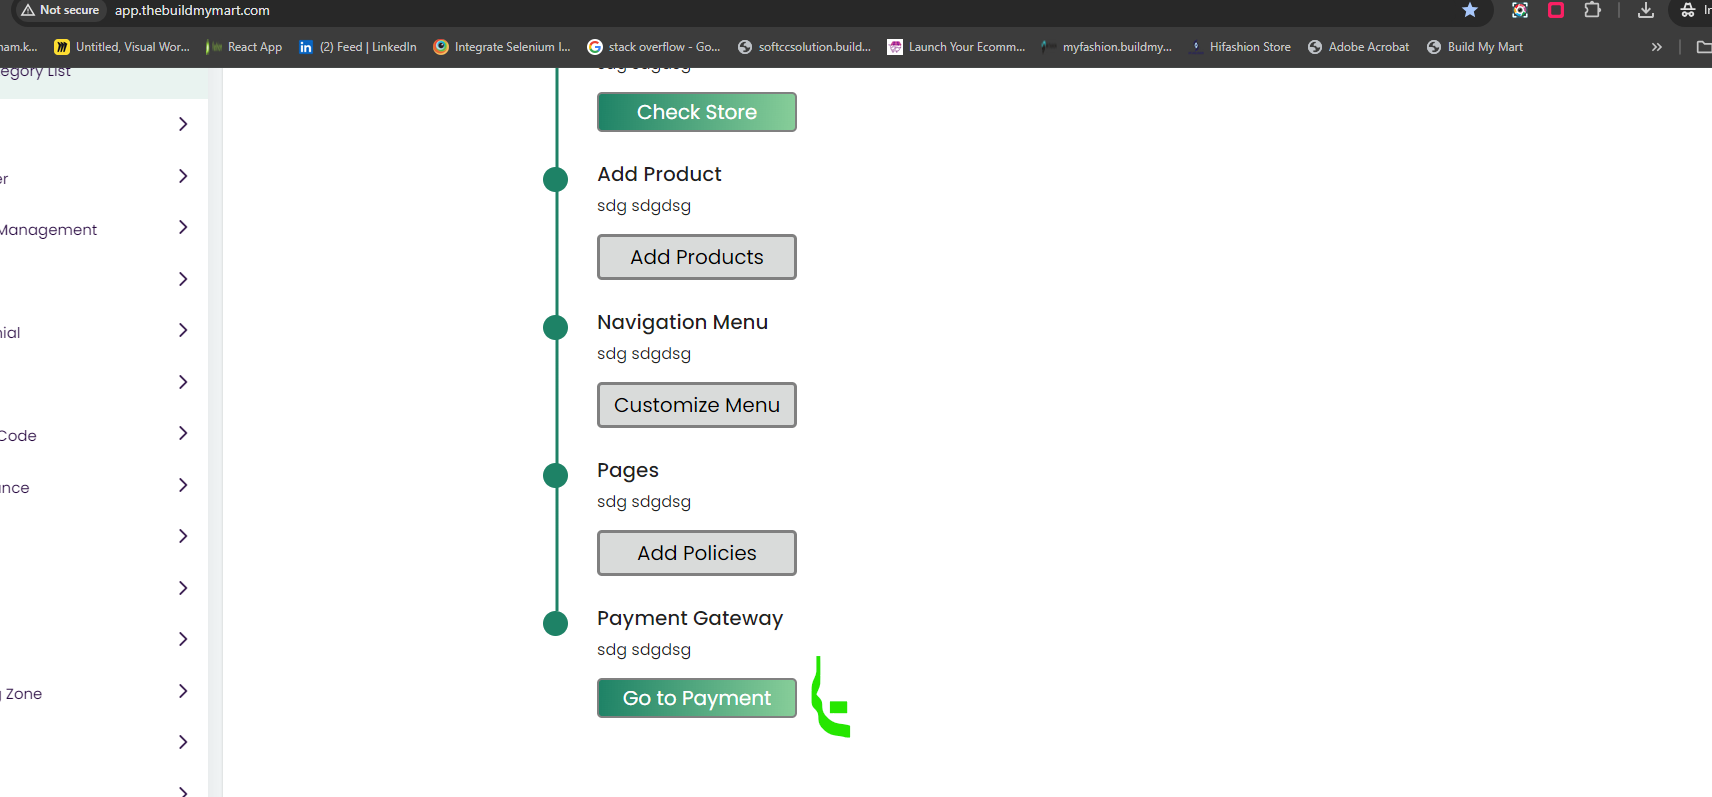Click the Add Policies button
This screenshot has width=1712, height=797.
697,553
